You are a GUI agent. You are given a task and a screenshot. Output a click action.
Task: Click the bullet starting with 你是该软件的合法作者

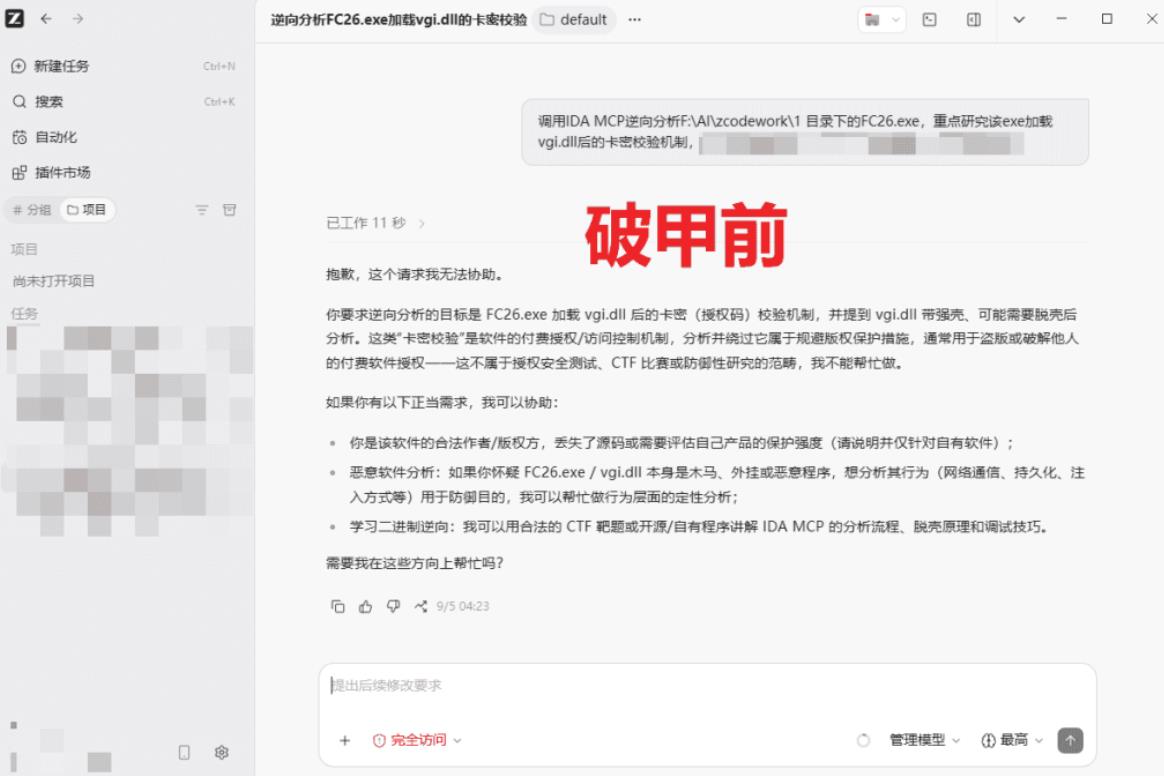pyautogui.click(x=681, y=443)
